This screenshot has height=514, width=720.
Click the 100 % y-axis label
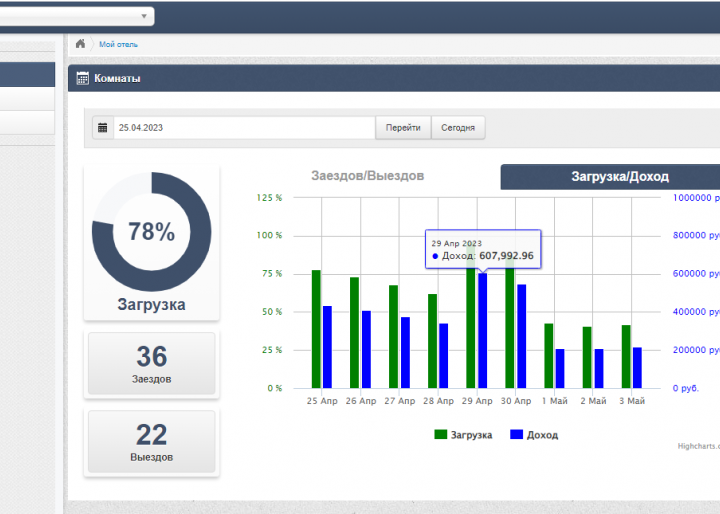(270, 235)
